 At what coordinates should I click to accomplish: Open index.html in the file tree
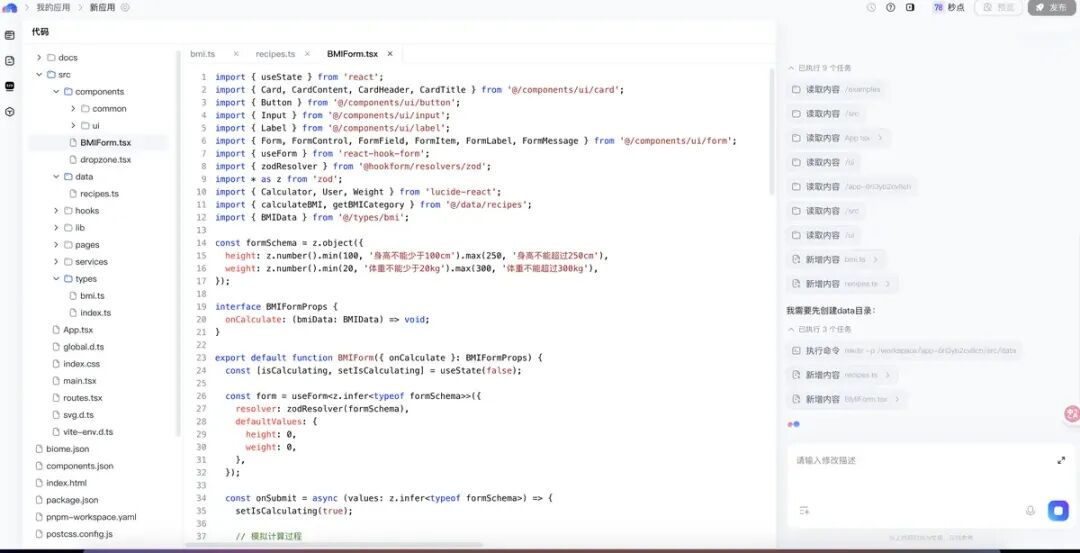pos(60,483)
